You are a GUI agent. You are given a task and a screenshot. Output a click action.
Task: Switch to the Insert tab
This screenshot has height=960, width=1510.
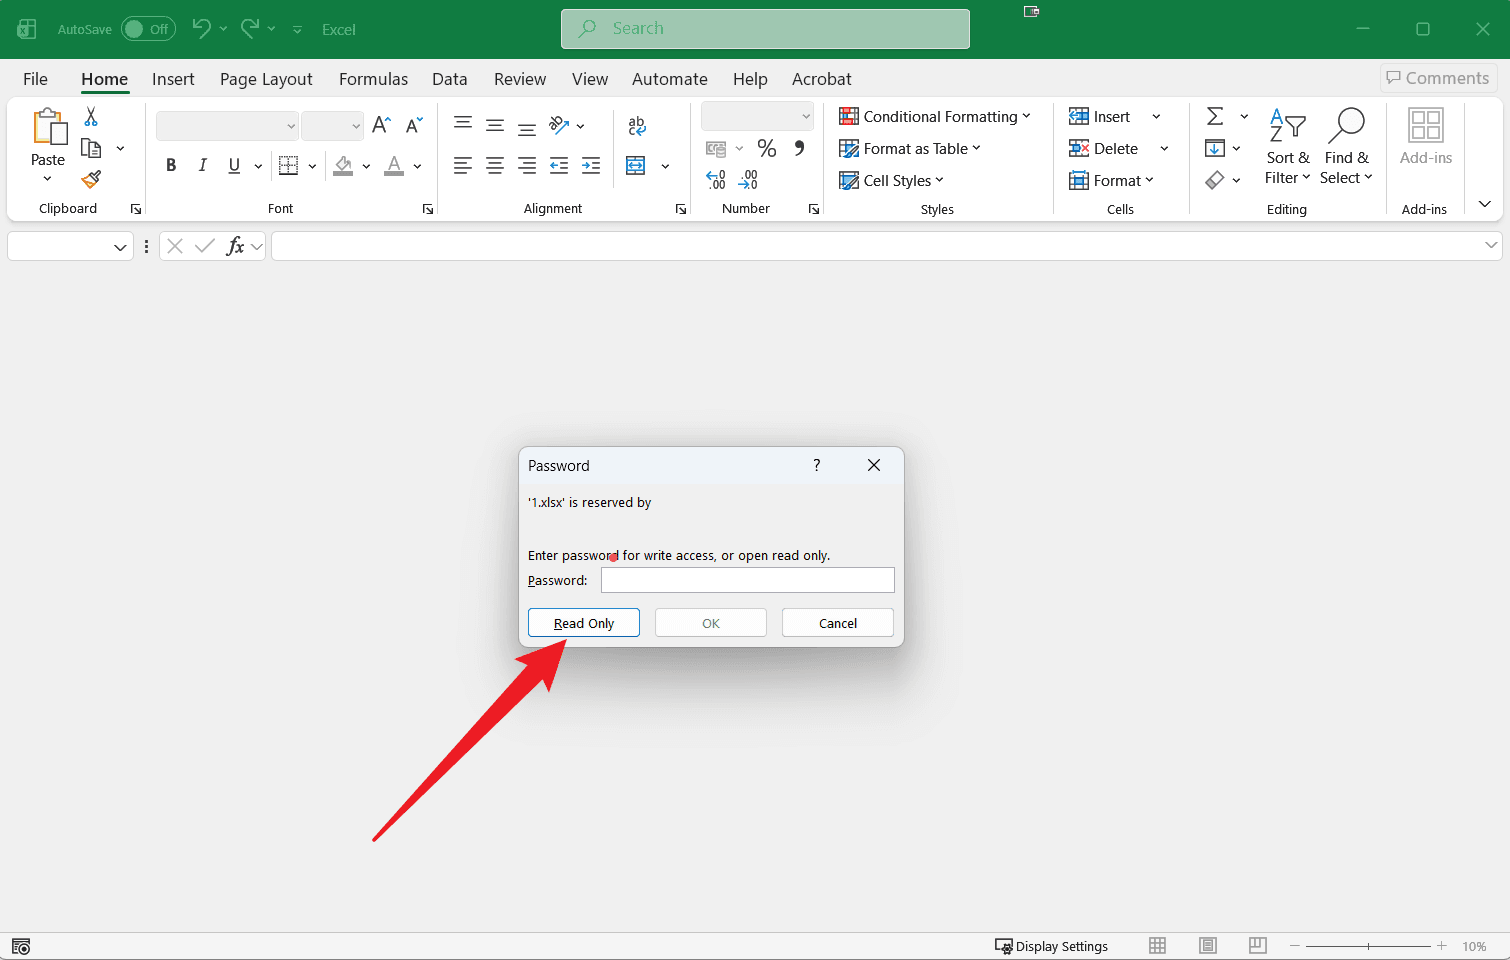[173, 79]
